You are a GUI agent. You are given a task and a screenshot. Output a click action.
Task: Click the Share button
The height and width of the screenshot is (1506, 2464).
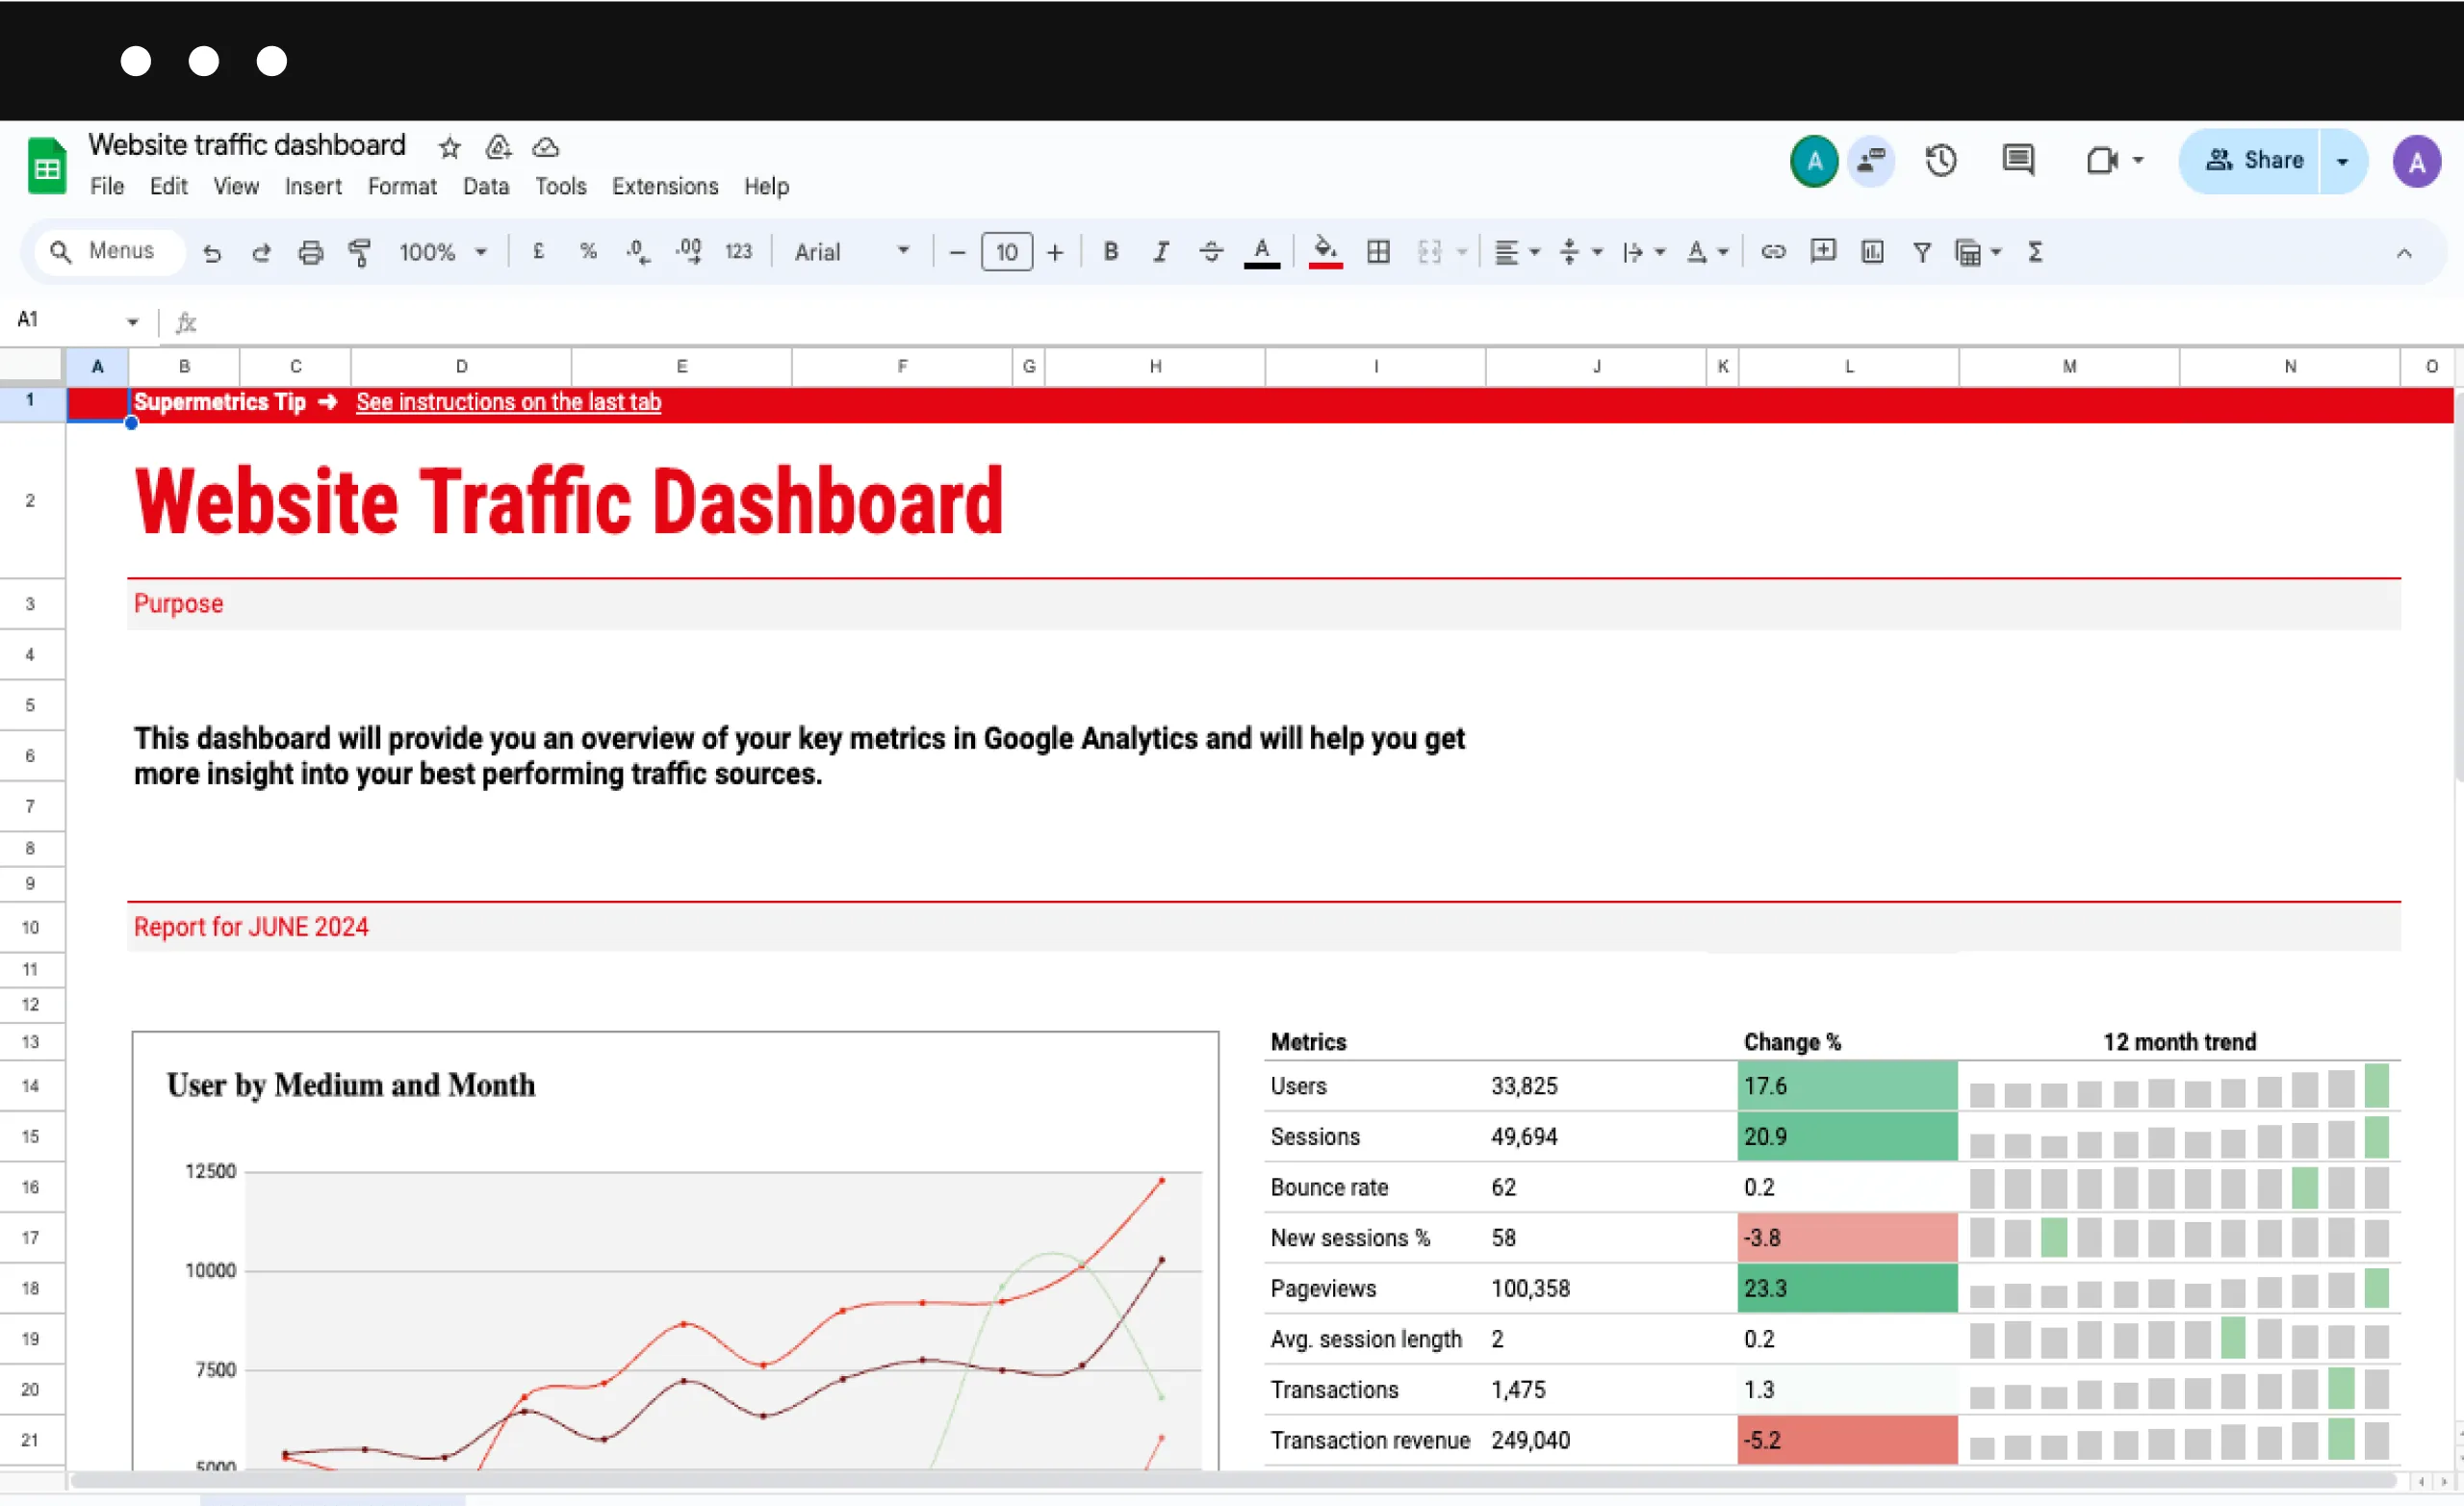2252,161
